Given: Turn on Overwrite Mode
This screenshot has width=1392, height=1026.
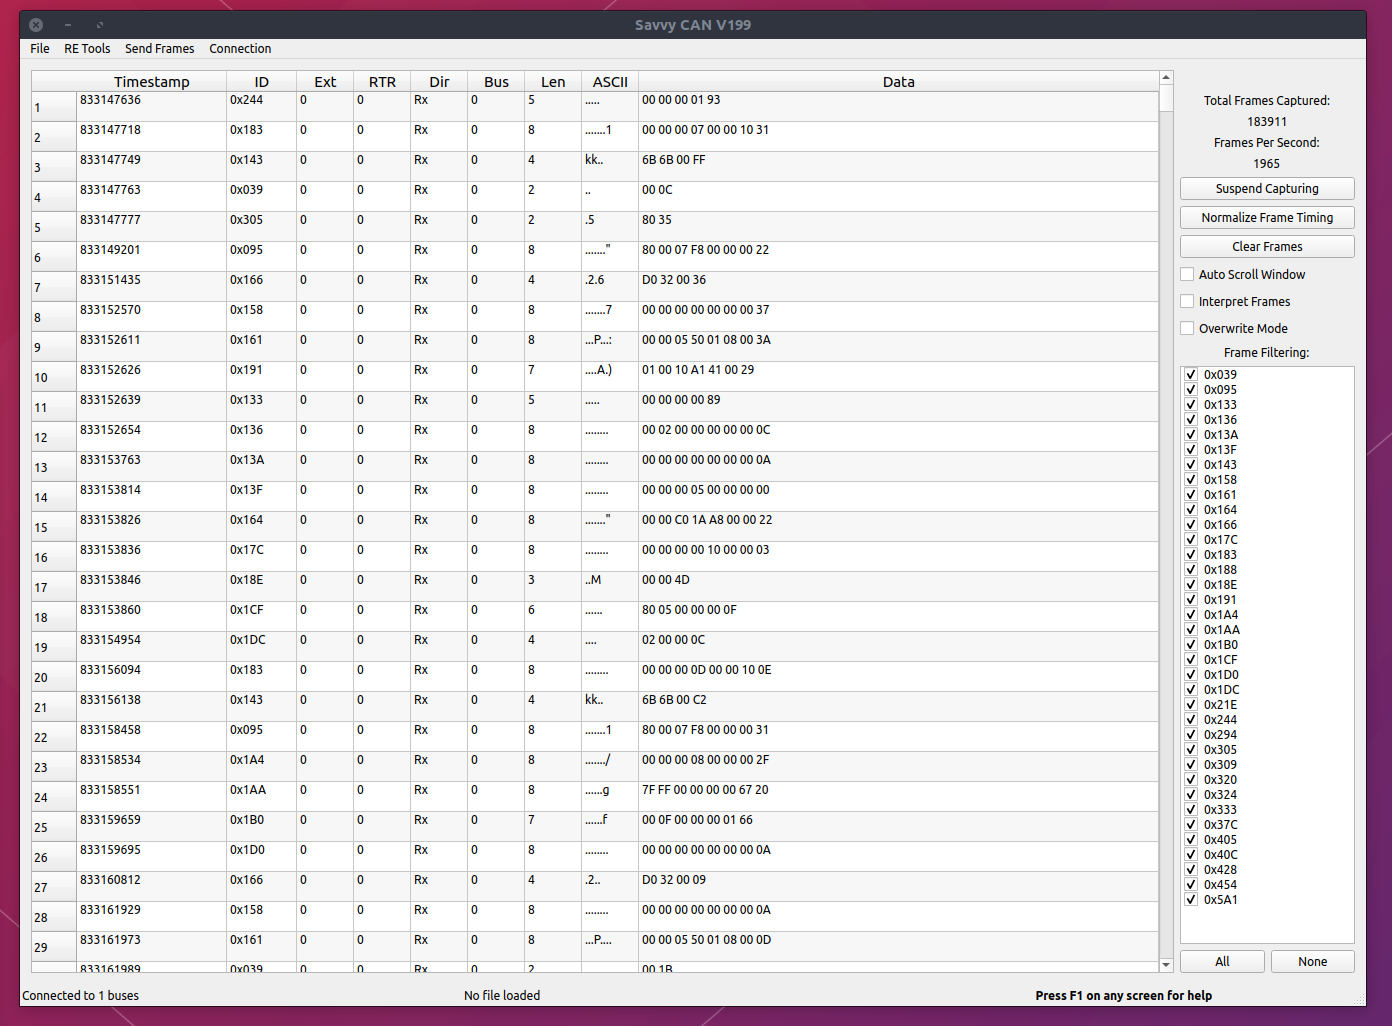Looking at the screenshot, I should [1187, 328].
